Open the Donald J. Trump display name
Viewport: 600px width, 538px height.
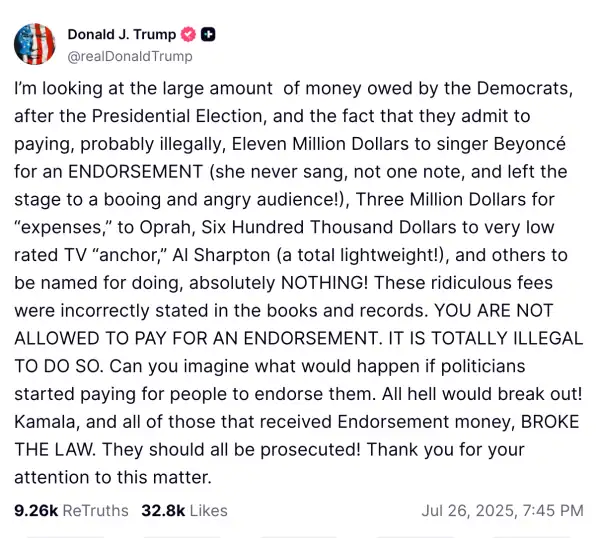point(120,35)
